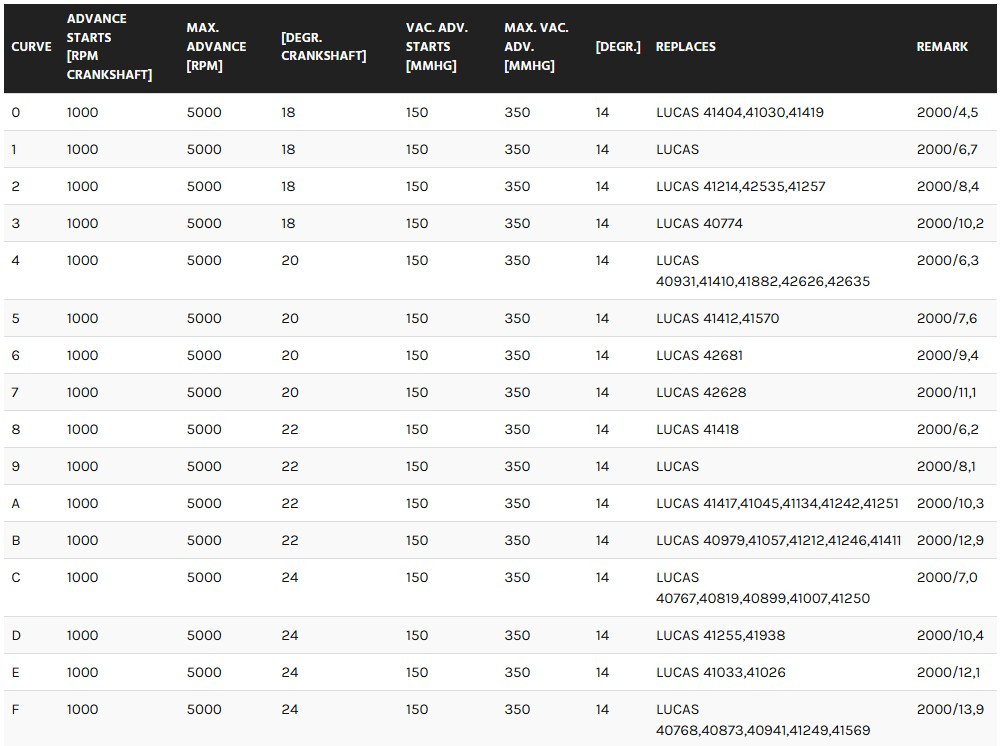Select the MAX. ADVANCE [RPM] header

[x=216, y=47]
